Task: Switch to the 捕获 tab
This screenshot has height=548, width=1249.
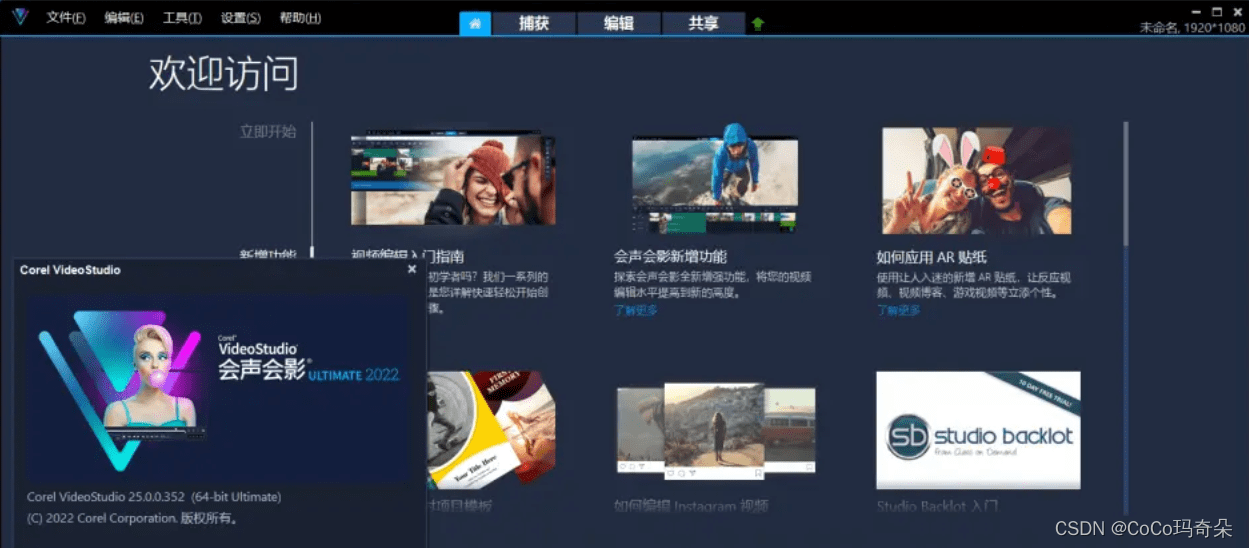Action: click(534, 23)
